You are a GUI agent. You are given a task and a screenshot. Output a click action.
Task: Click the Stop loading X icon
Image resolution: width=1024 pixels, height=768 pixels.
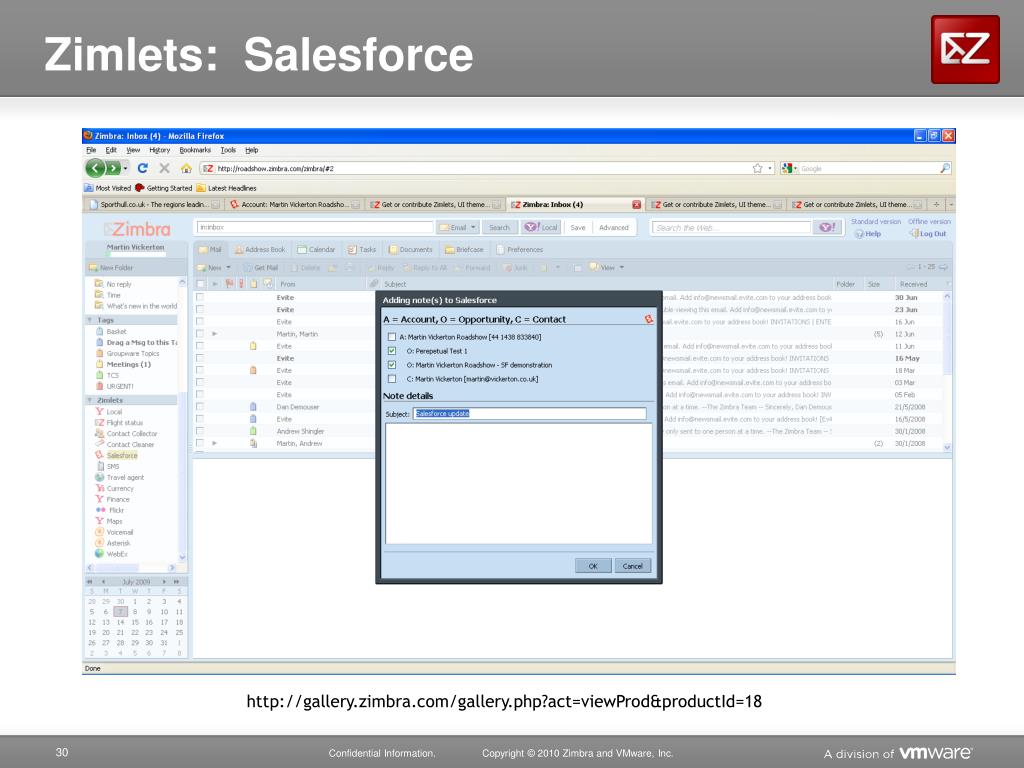point(165,168)
